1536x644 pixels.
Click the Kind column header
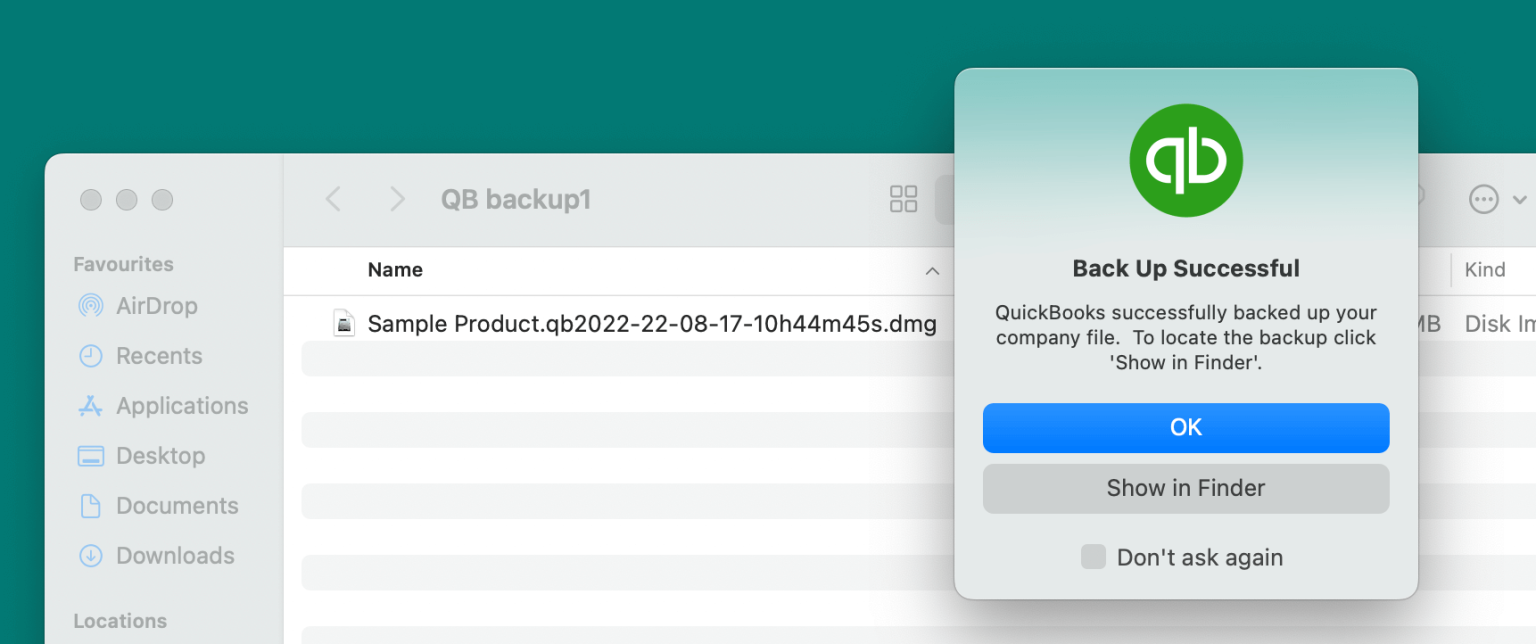coord(1485,269)
